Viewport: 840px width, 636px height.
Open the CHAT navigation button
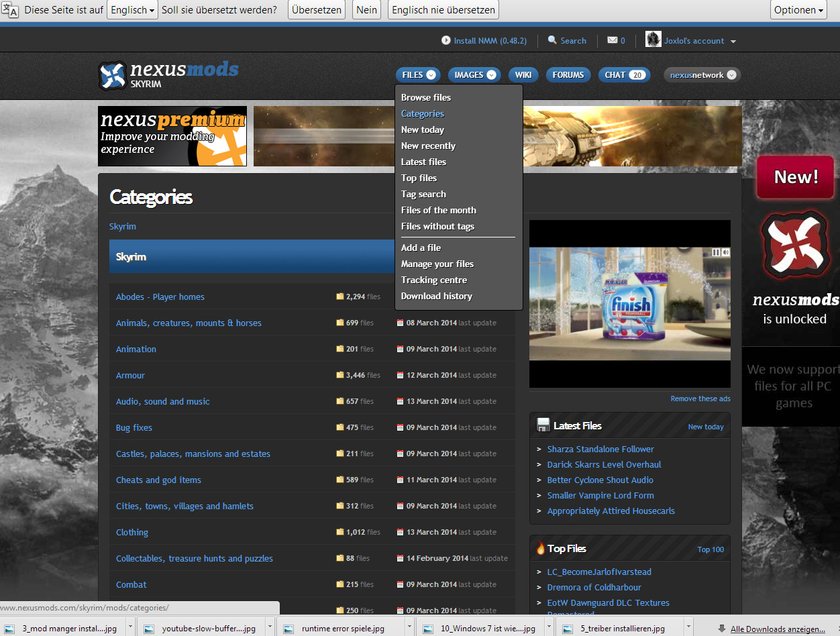click(x=624, y=75)
